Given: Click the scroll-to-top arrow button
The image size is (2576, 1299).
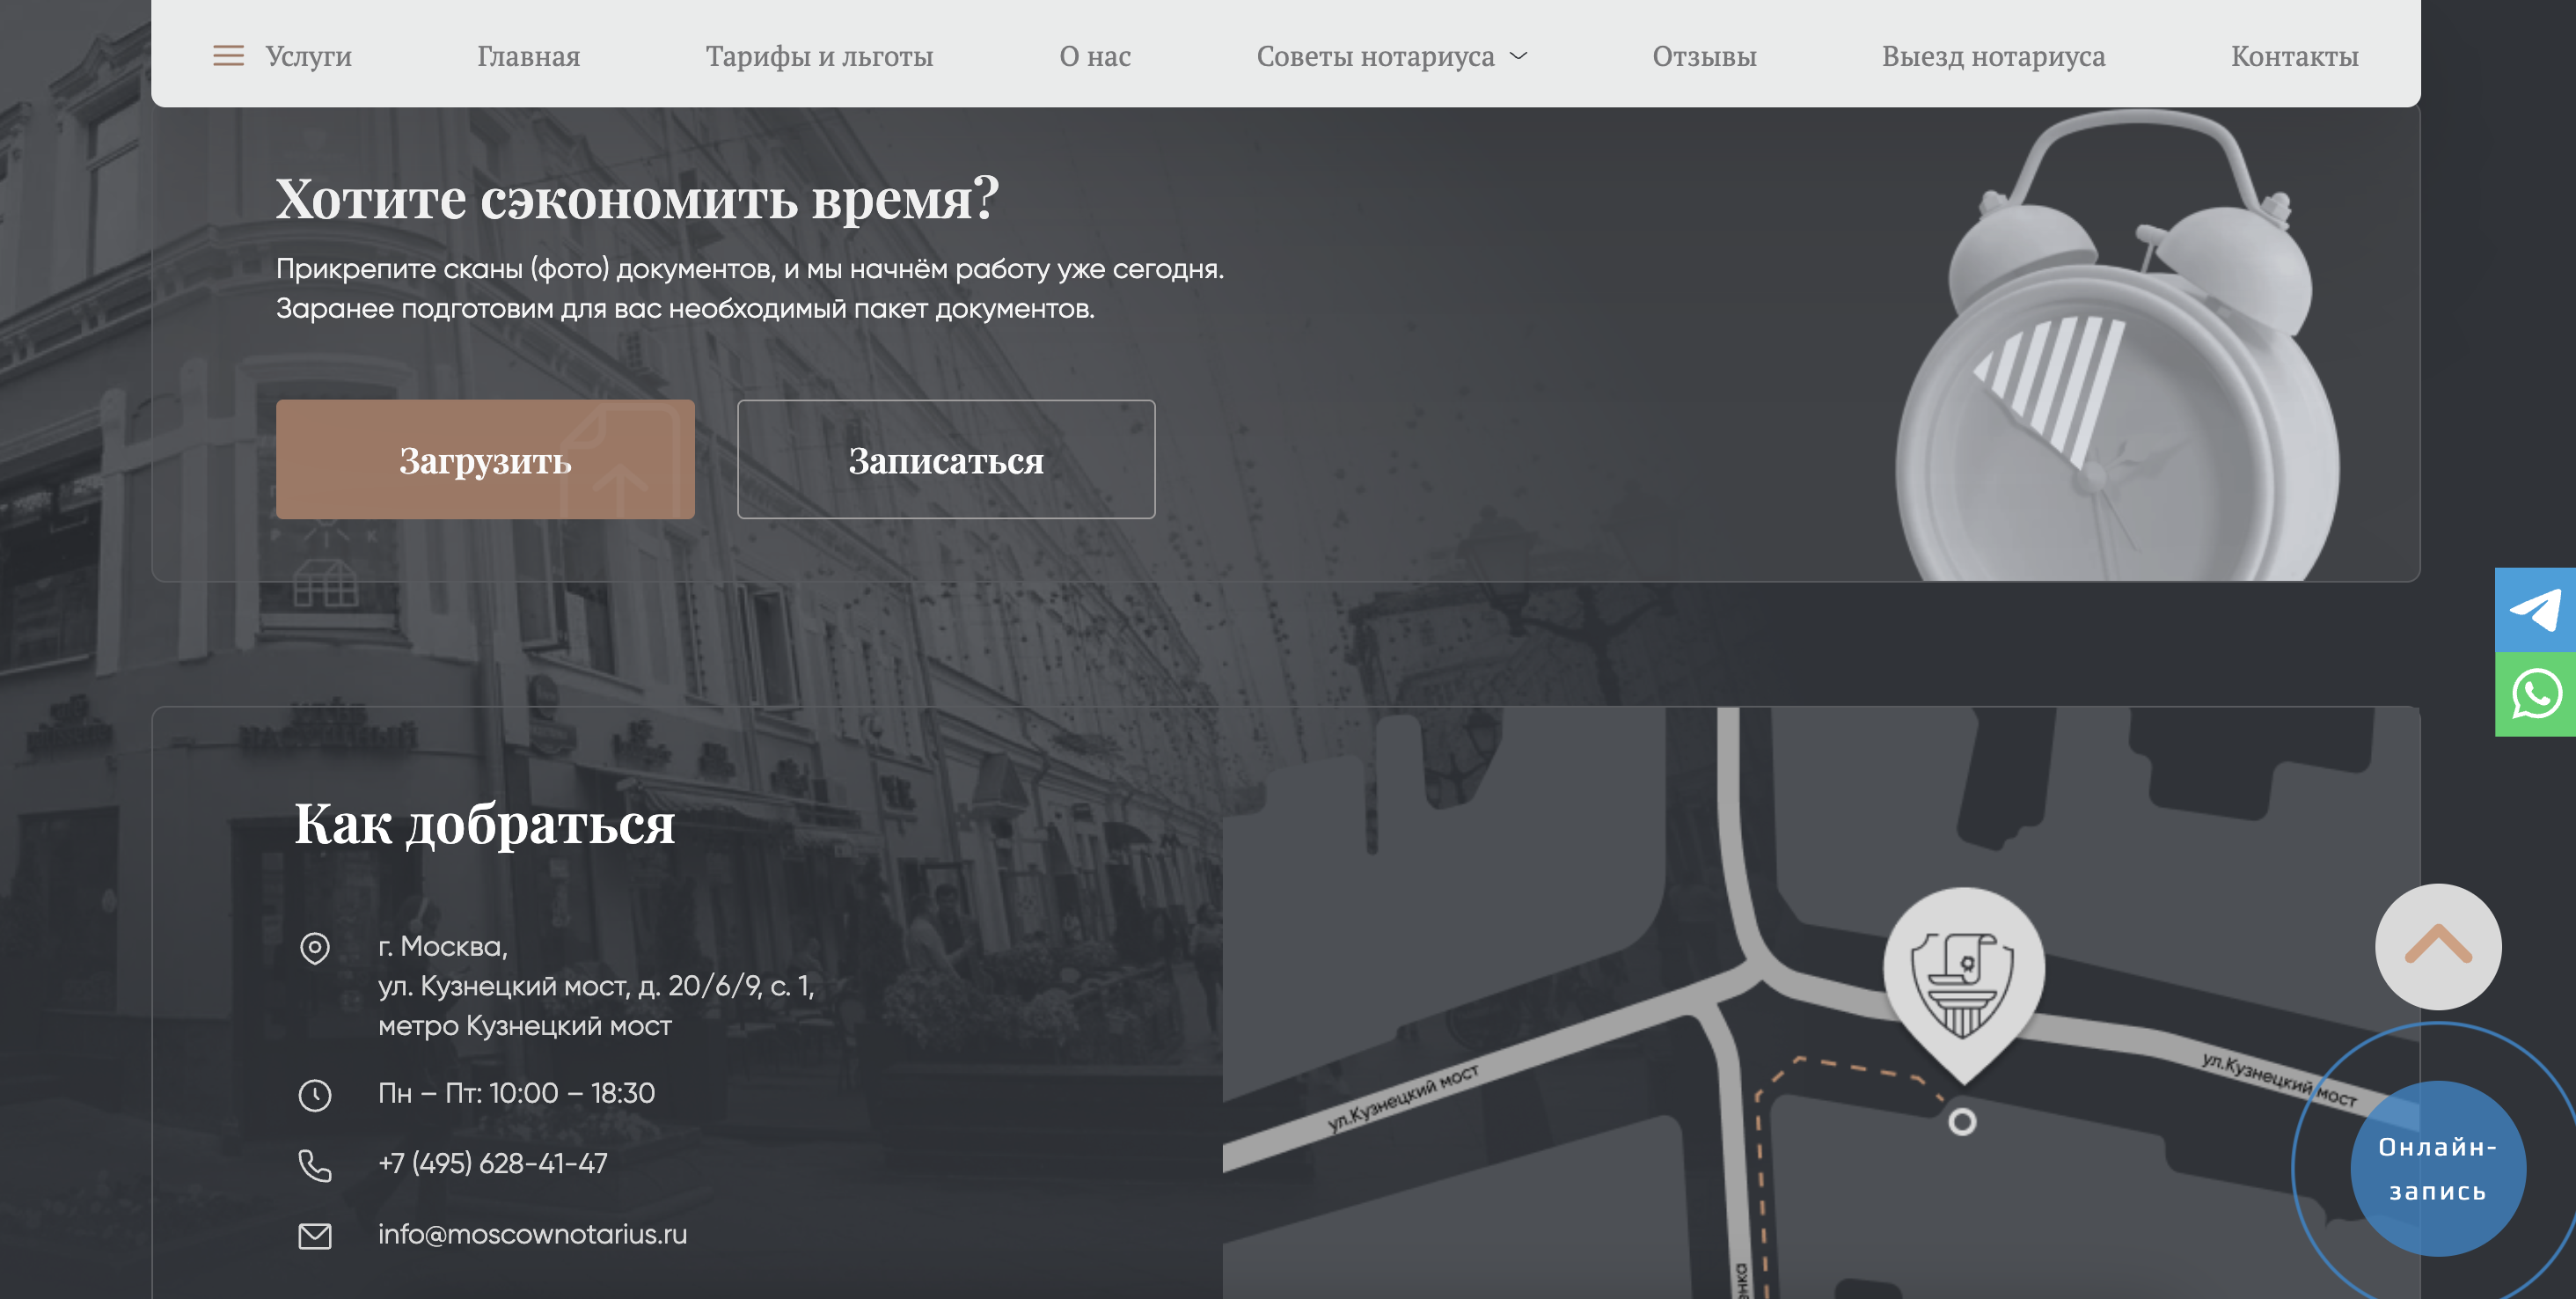Looking at the screenshot, I should [2437, 946].
